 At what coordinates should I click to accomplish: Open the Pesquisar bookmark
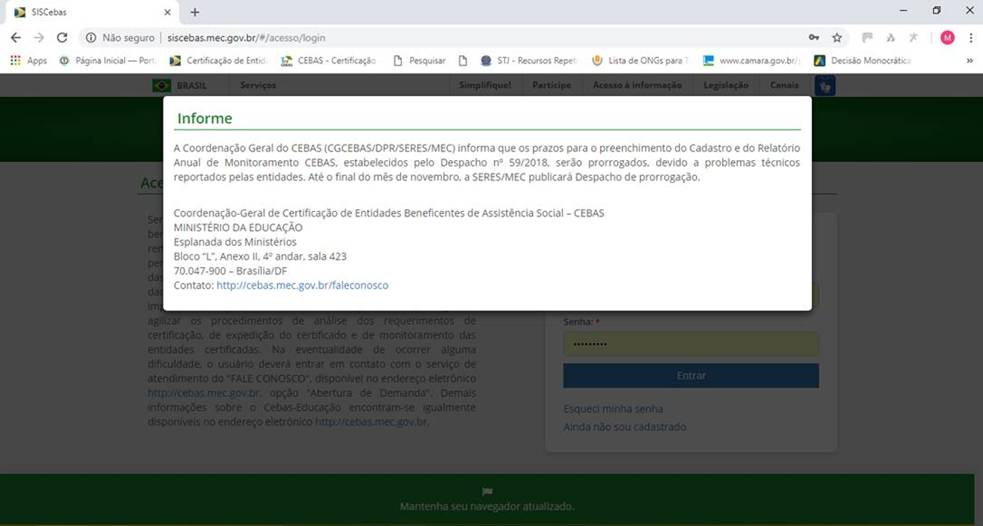click(x=419, y=61)
